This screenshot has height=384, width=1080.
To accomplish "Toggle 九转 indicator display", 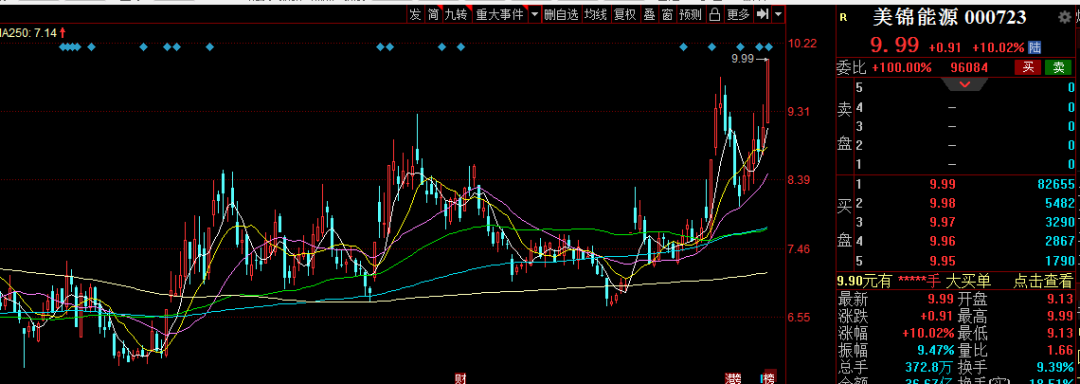I will coord(456,14).
